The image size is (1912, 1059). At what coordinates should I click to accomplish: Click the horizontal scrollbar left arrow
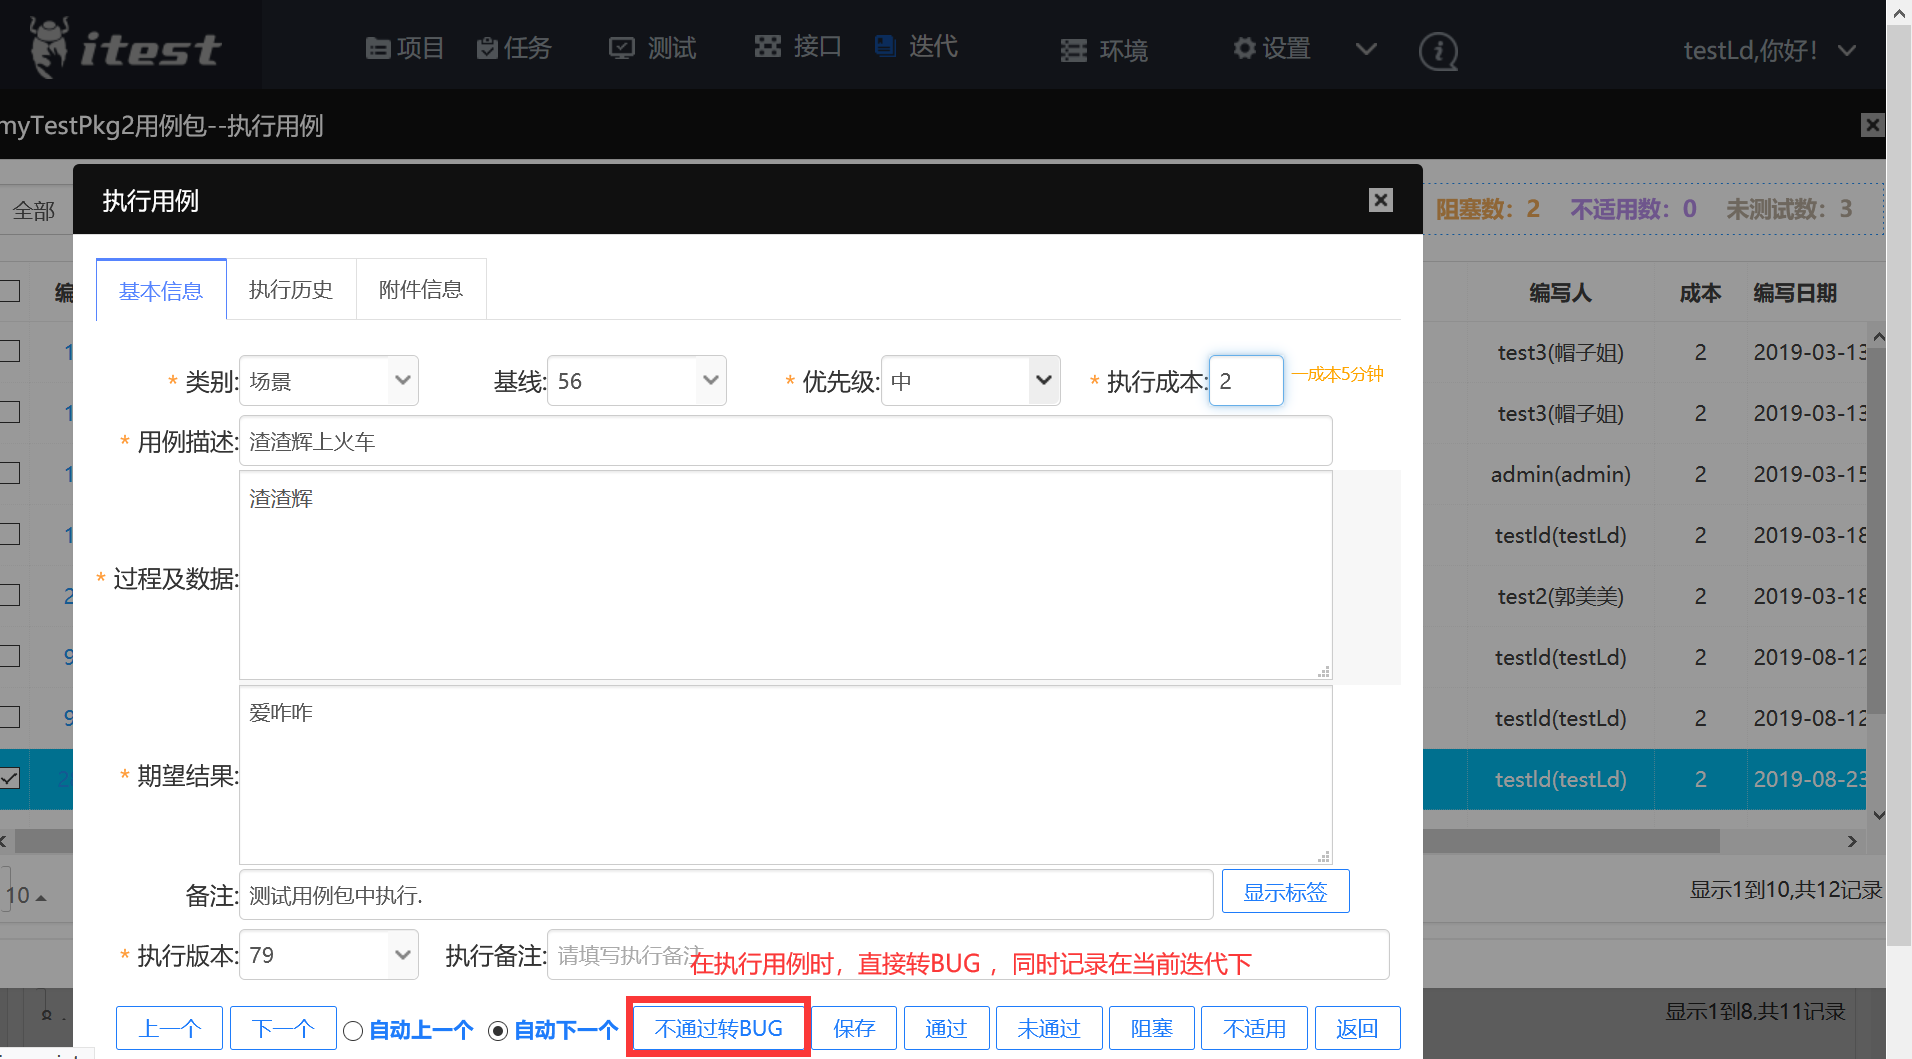(4, 841)
